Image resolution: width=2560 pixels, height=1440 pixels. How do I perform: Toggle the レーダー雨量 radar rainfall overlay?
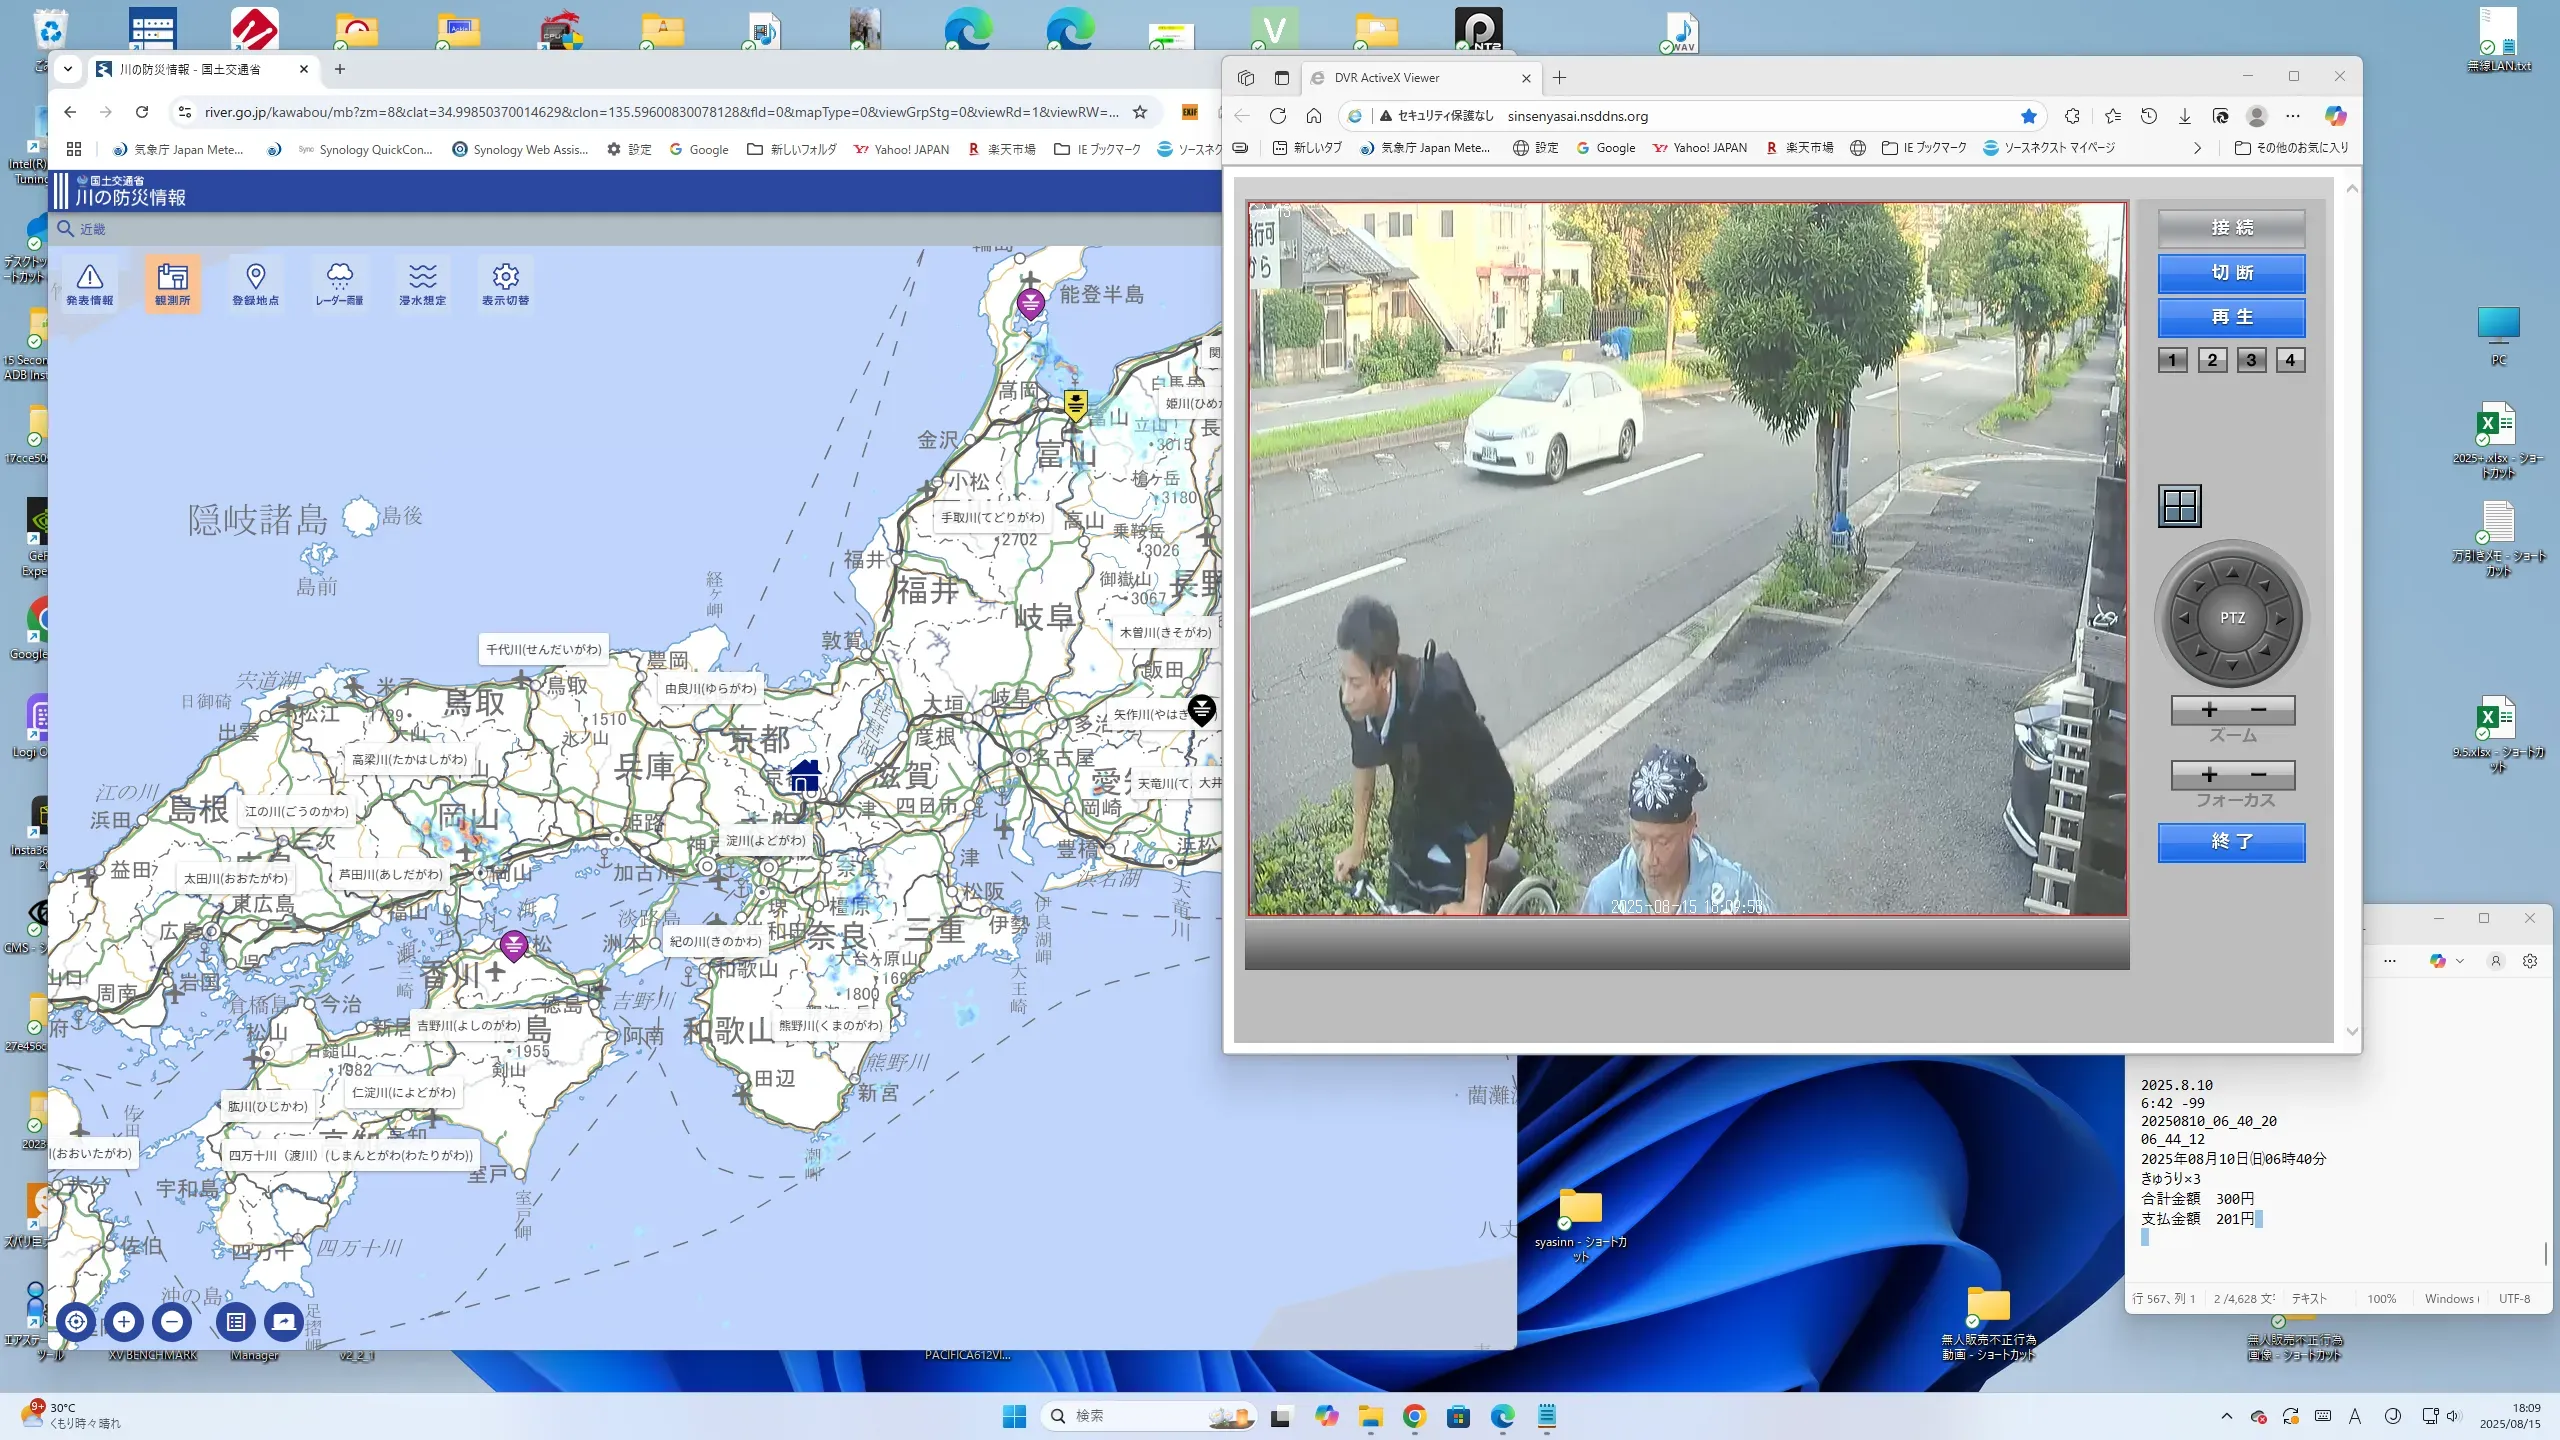click(339, 284)
